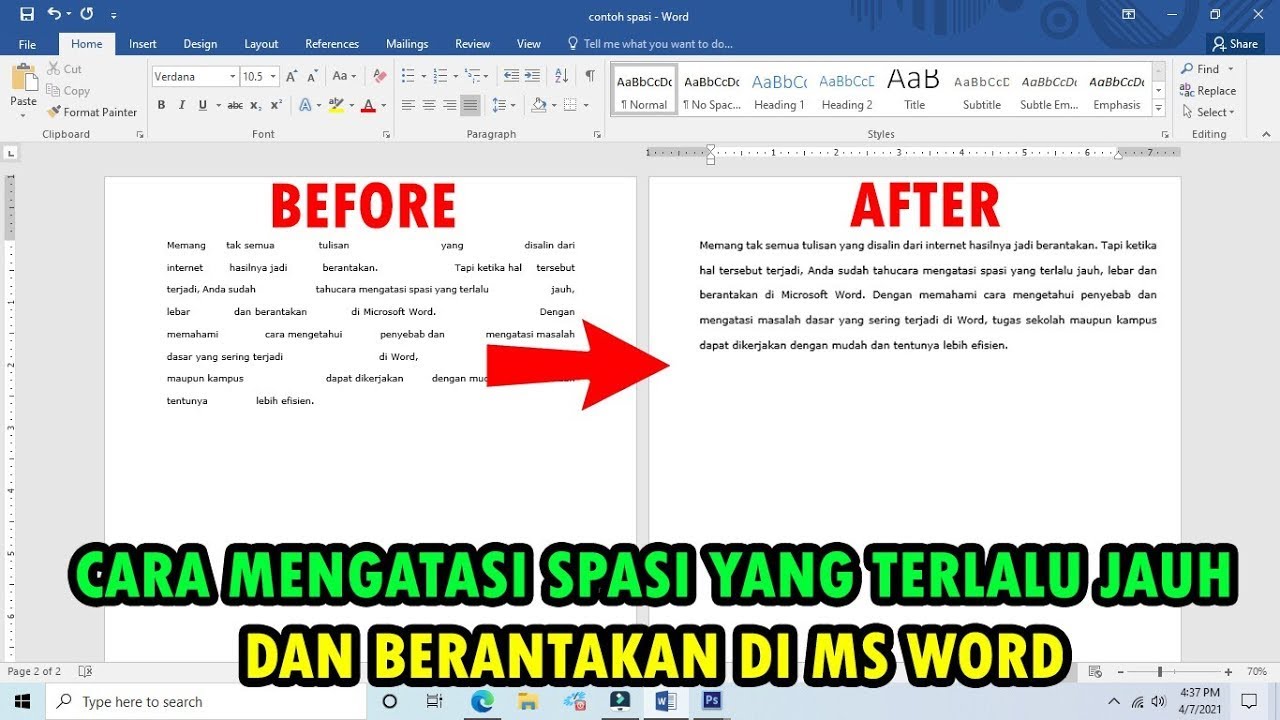Viewport: 1280px width, 720px height.
Task: Center align the text
Action: click(x=429, y=105)
